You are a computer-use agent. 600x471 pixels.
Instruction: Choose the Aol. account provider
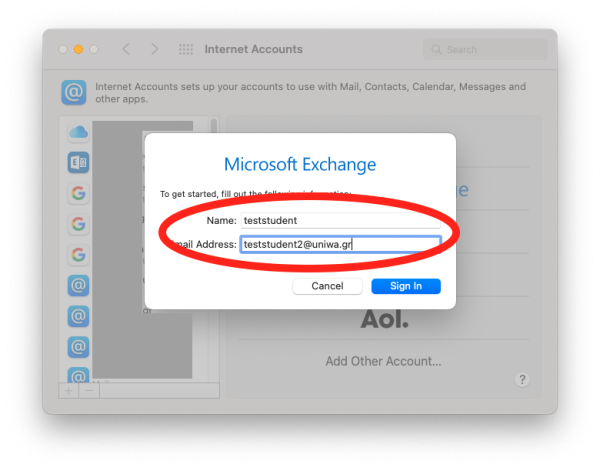384,319
